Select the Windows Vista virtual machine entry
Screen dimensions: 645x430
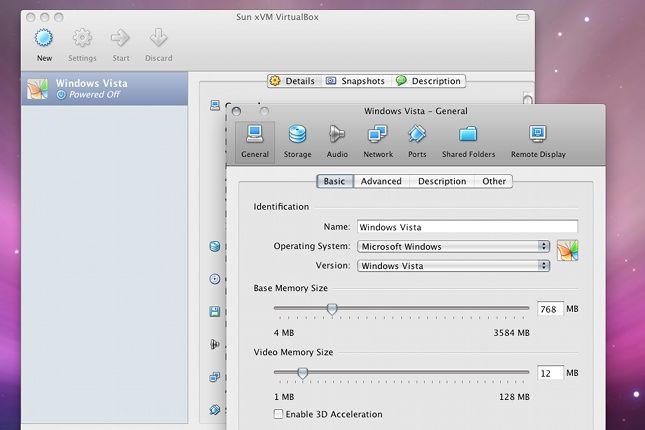click(104, 88)
